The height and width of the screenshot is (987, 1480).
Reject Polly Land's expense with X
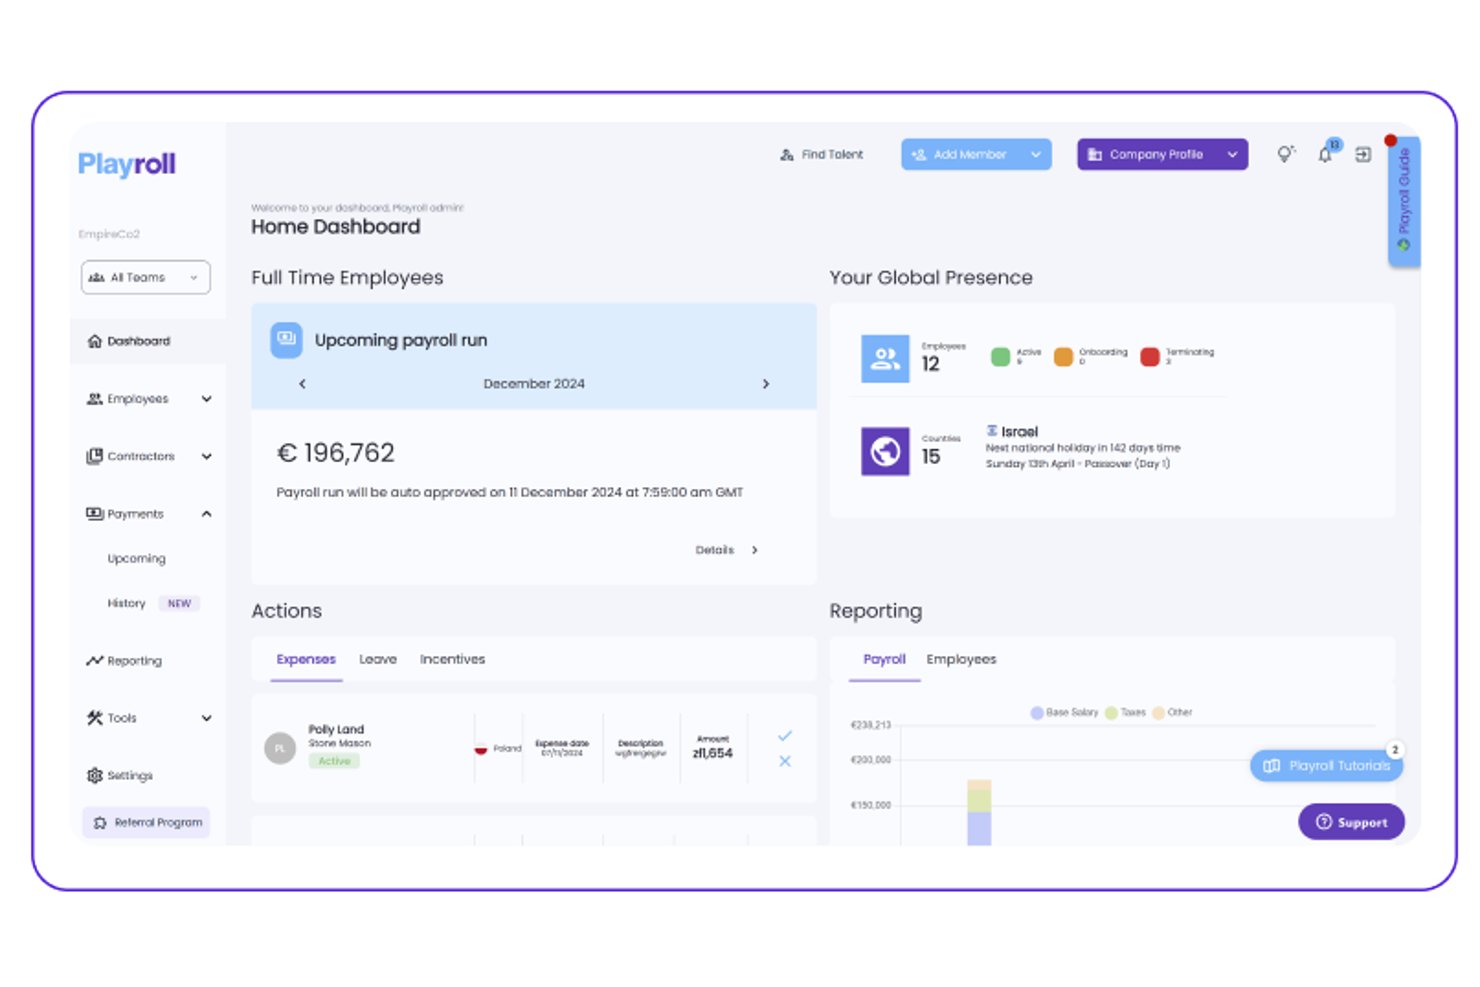(785, 761)
